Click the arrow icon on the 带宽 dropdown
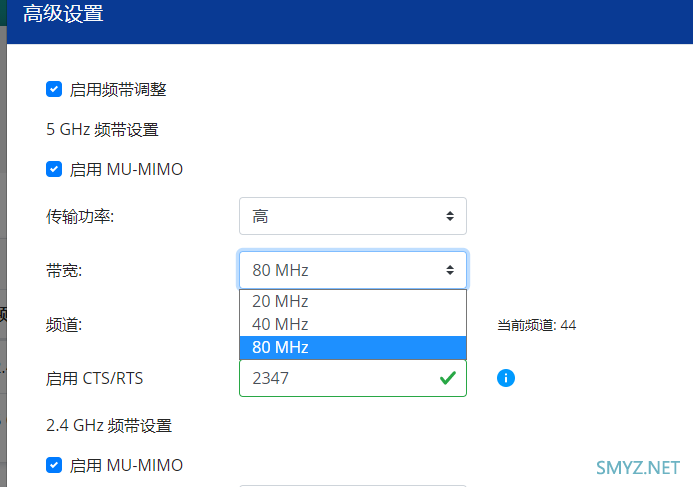The width and height of the screenshot is (693, 487). tap(449, 270)
